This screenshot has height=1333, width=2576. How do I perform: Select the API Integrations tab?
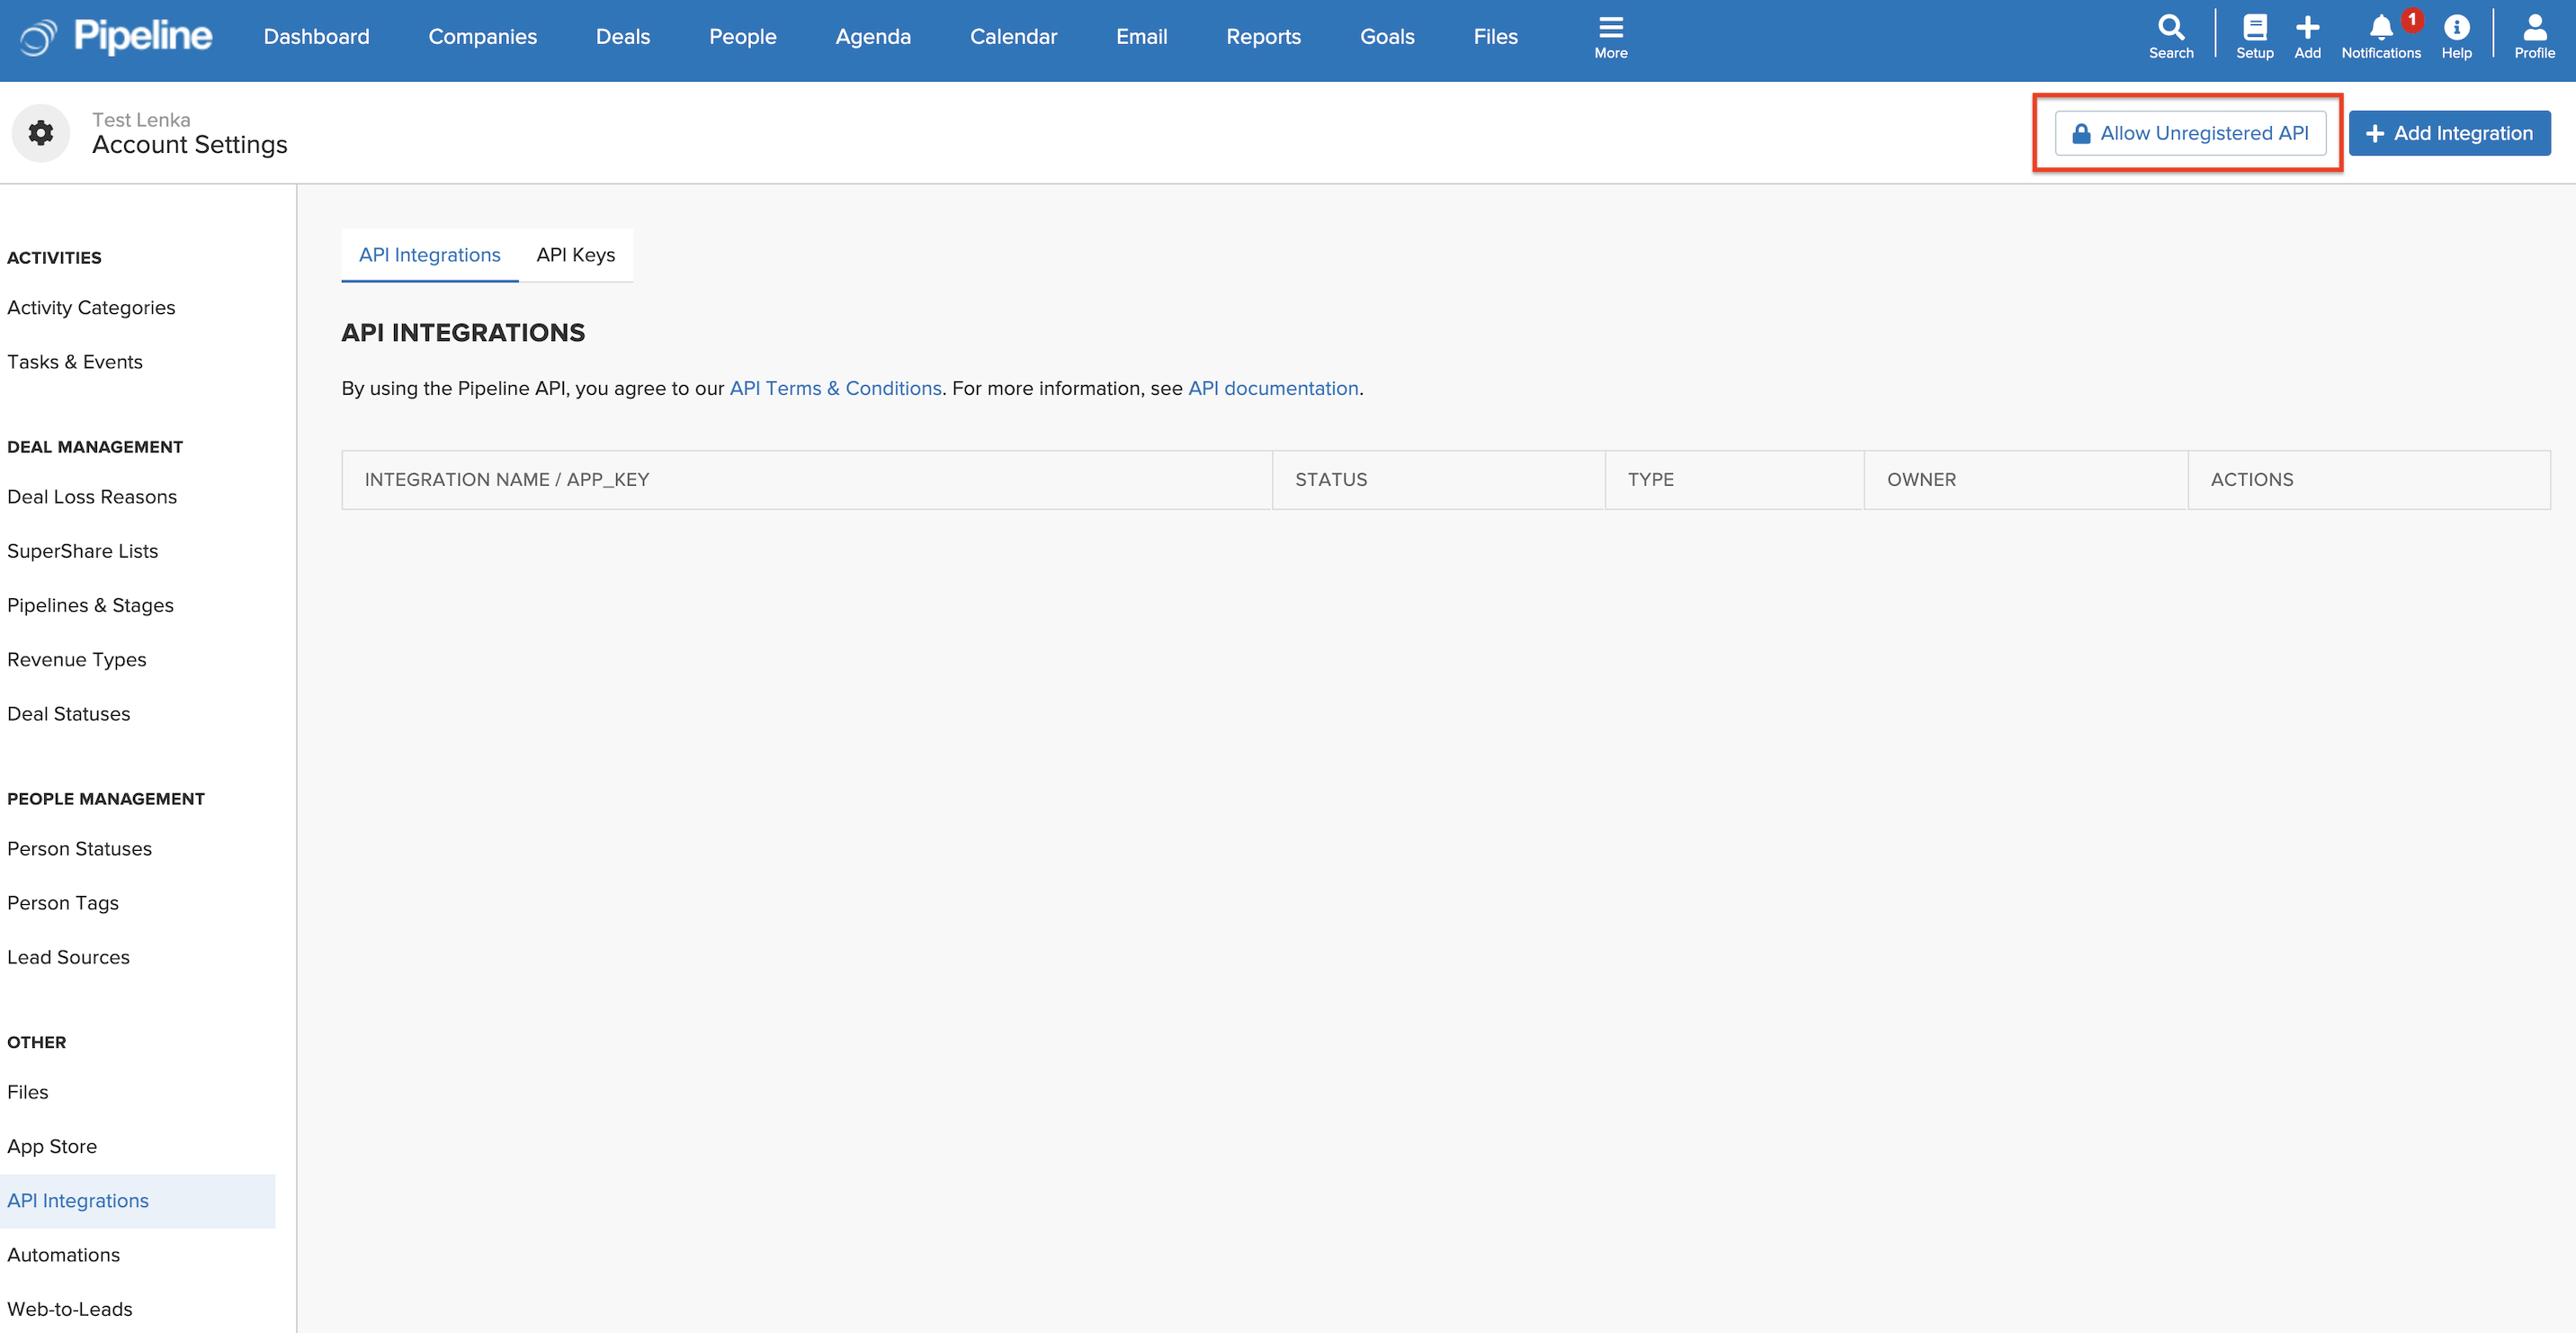pos(429,255)
